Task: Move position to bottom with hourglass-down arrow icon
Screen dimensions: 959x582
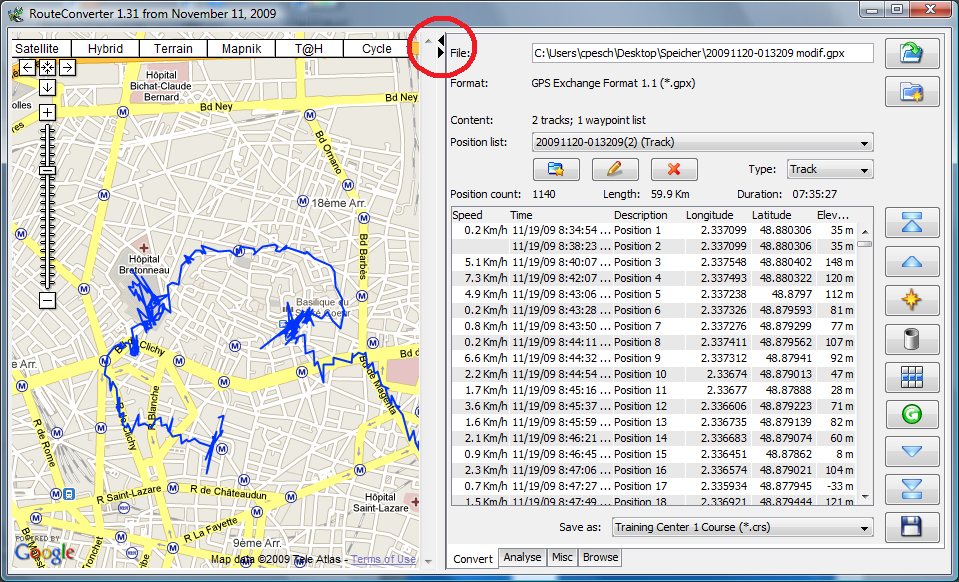Action: 912,490
